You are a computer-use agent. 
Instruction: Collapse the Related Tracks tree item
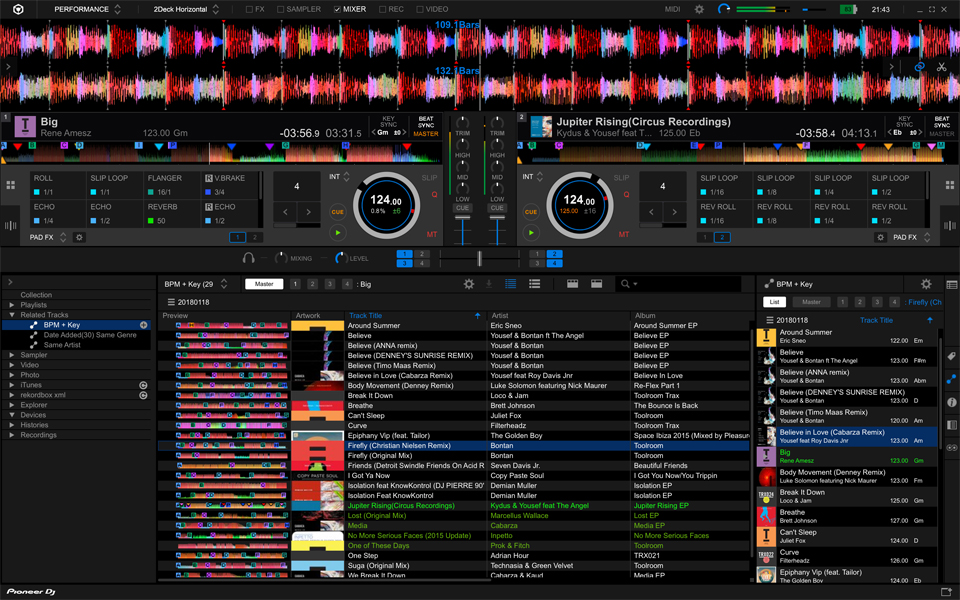point(12,315)
